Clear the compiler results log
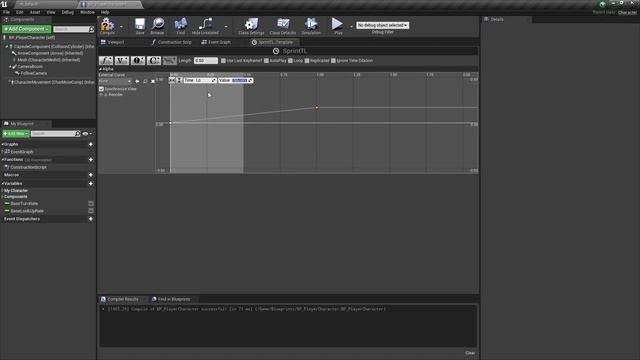Screen dimensions: 640x360 (470, 353)
